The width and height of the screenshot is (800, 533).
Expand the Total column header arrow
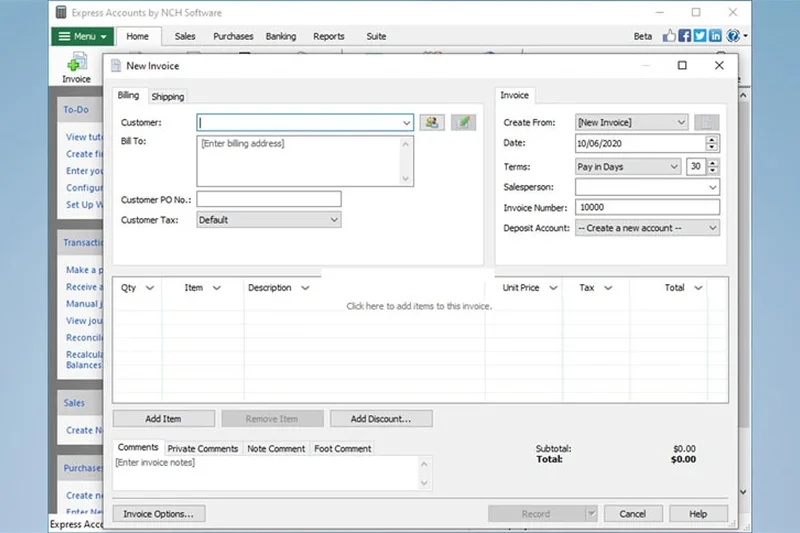click(698, 288)
